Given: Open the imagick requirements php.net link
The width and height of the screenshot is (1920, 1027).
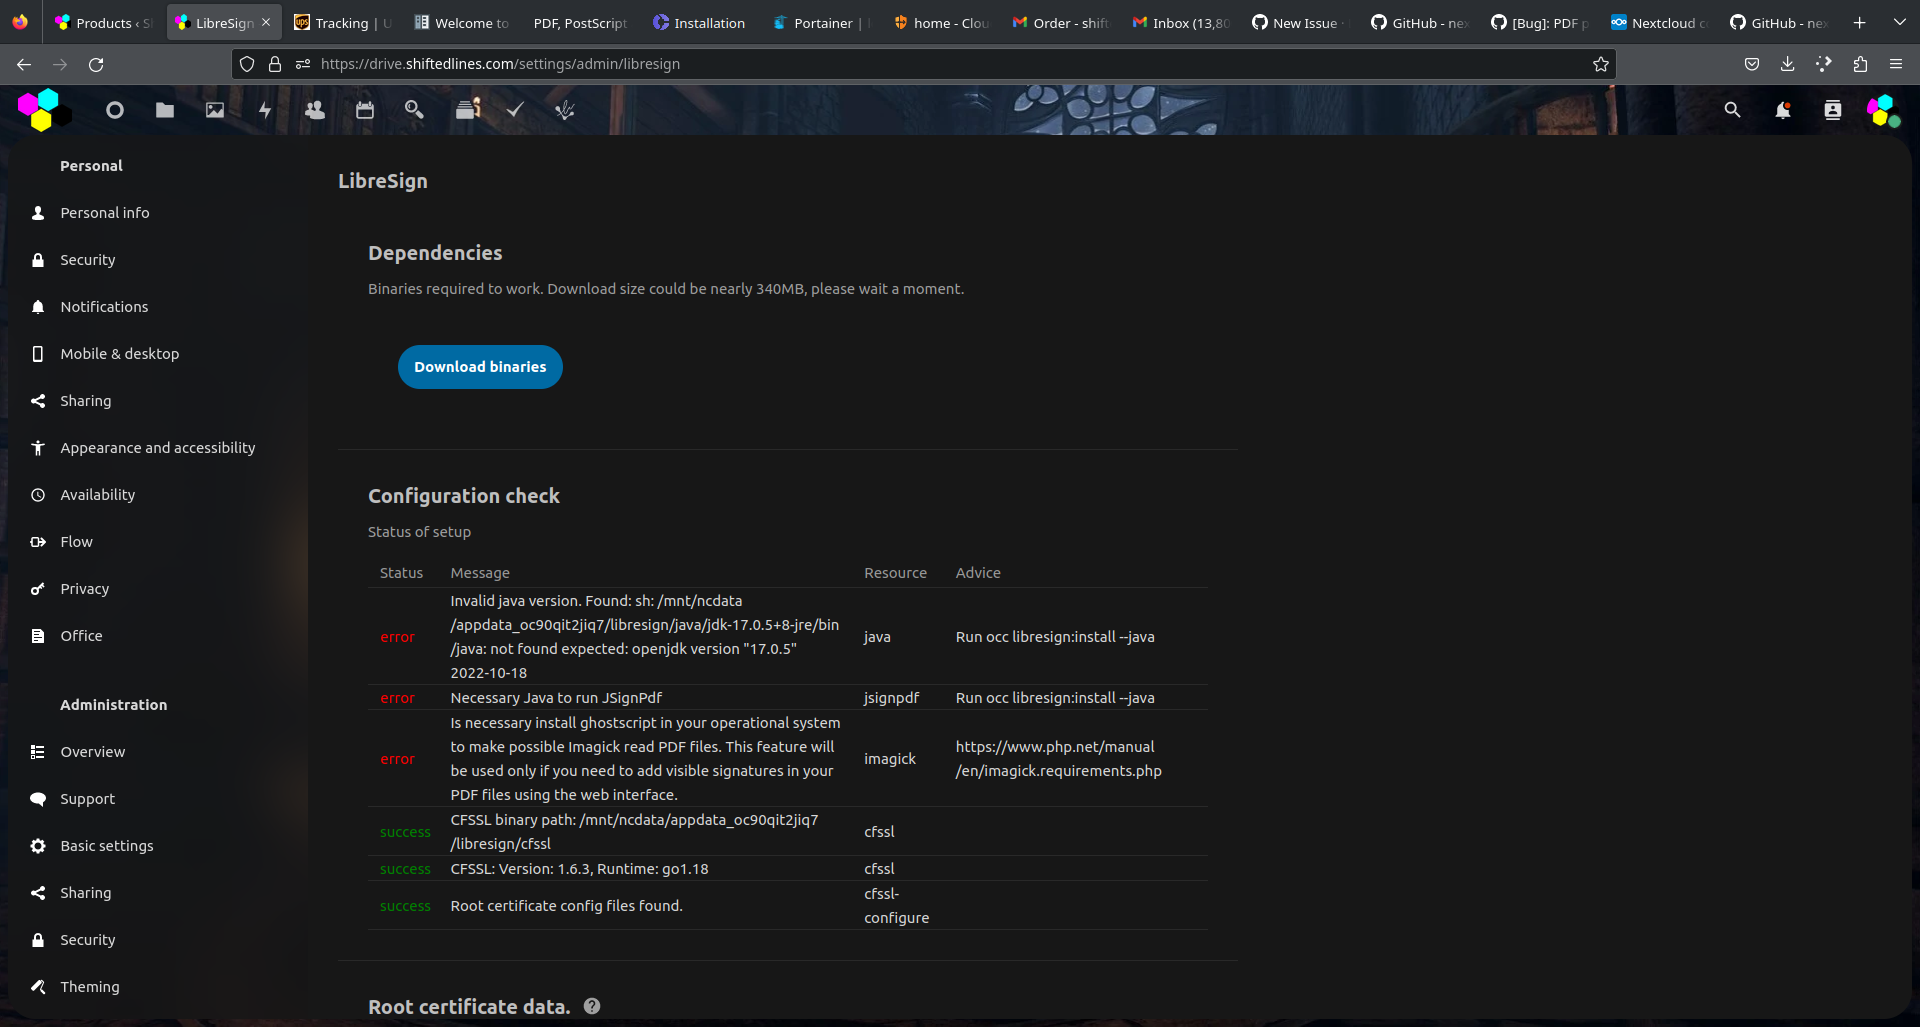Looking at the screenshot, I should (1058, 758).
